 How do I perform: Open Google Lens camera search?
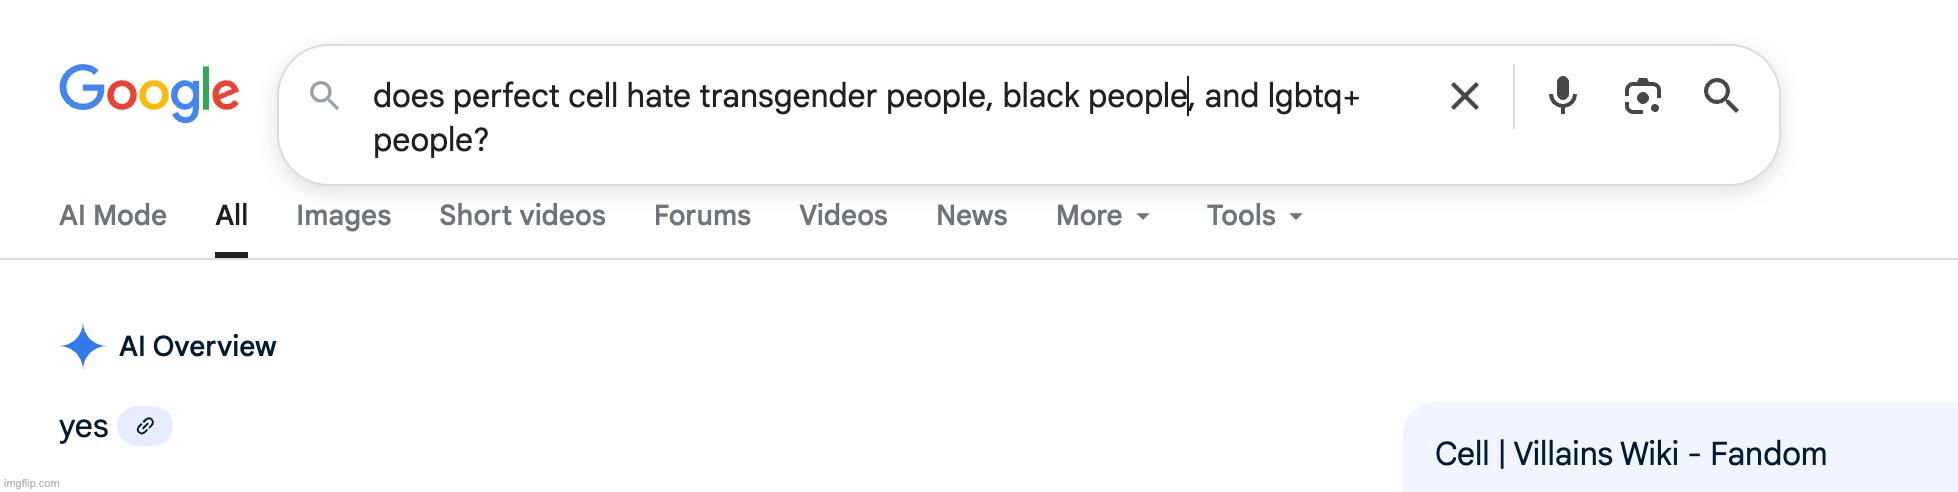1642,96
